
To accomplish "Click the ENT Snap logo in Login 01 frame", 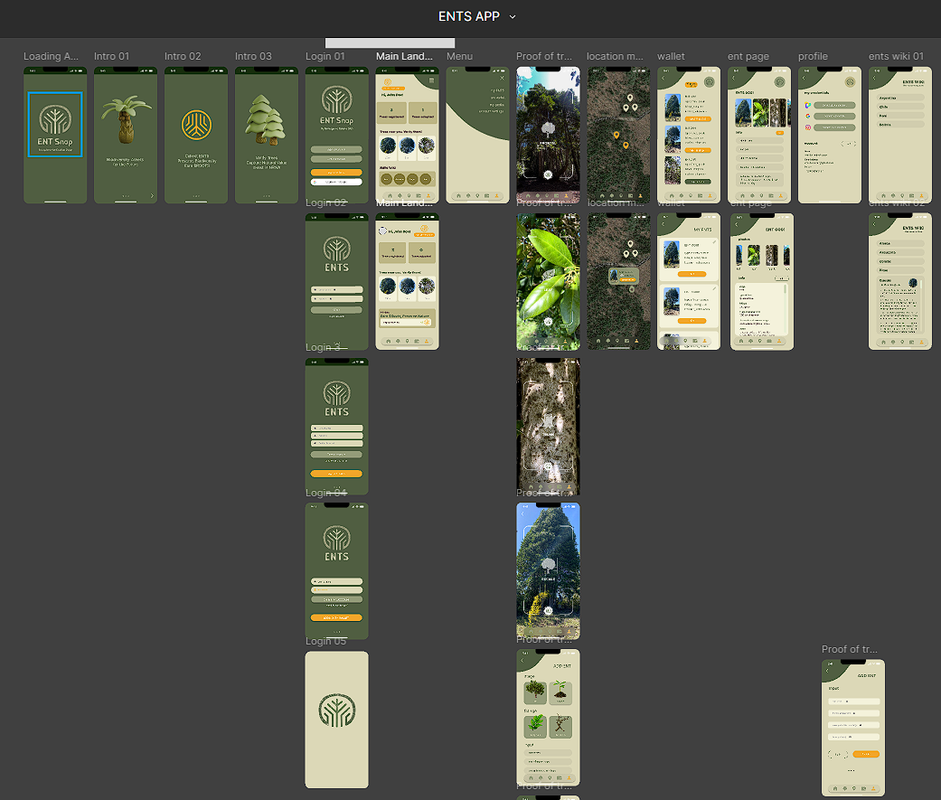I will 337,106.
